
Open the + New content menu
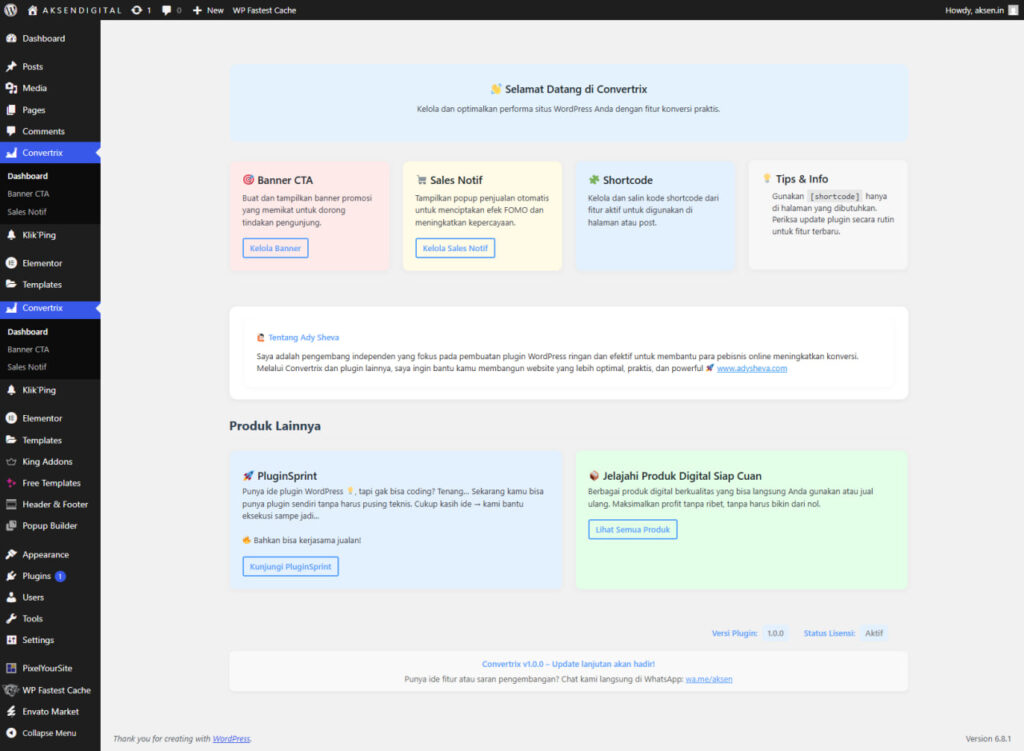(208, 10)
